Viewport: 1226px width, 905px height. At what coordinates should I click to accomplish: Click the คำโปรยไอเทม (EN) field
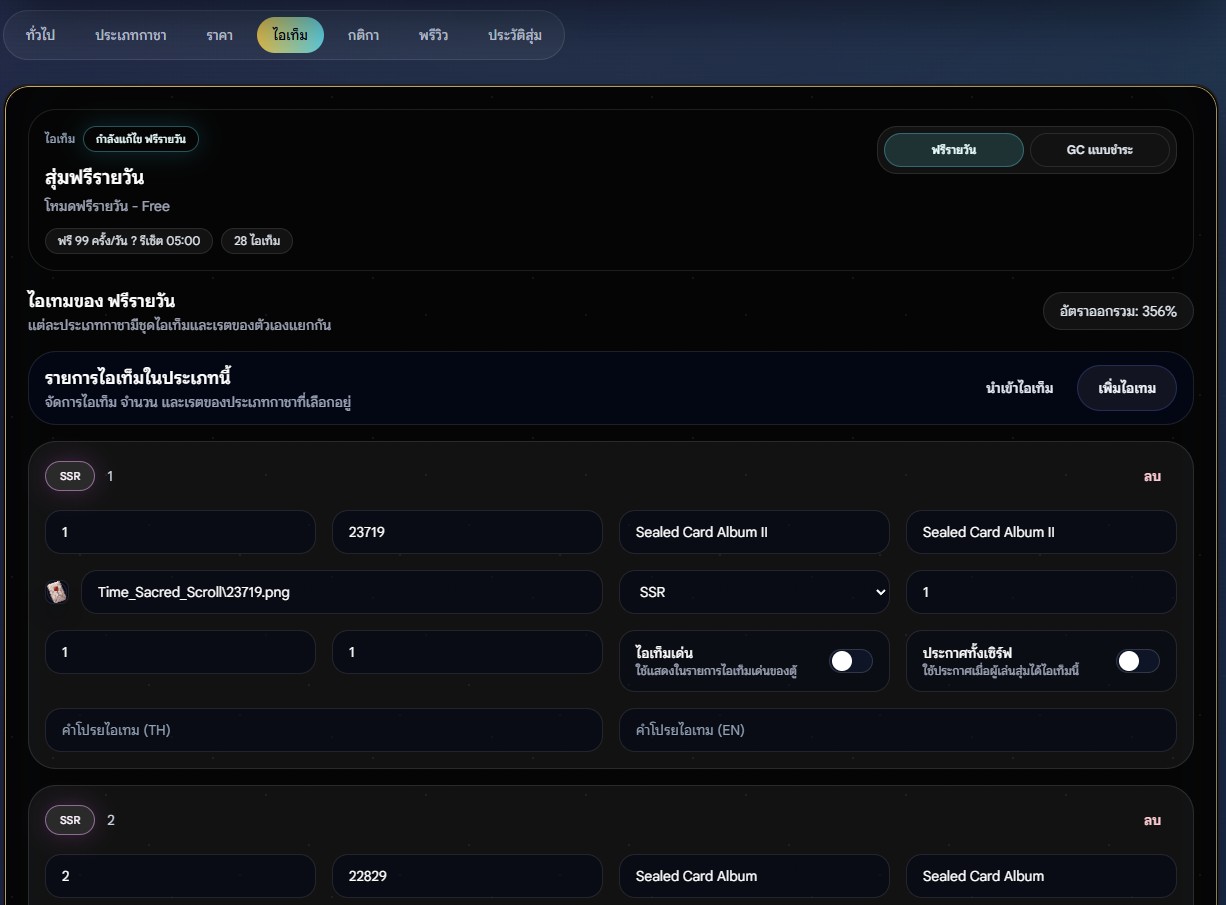[x=898, y=730]
